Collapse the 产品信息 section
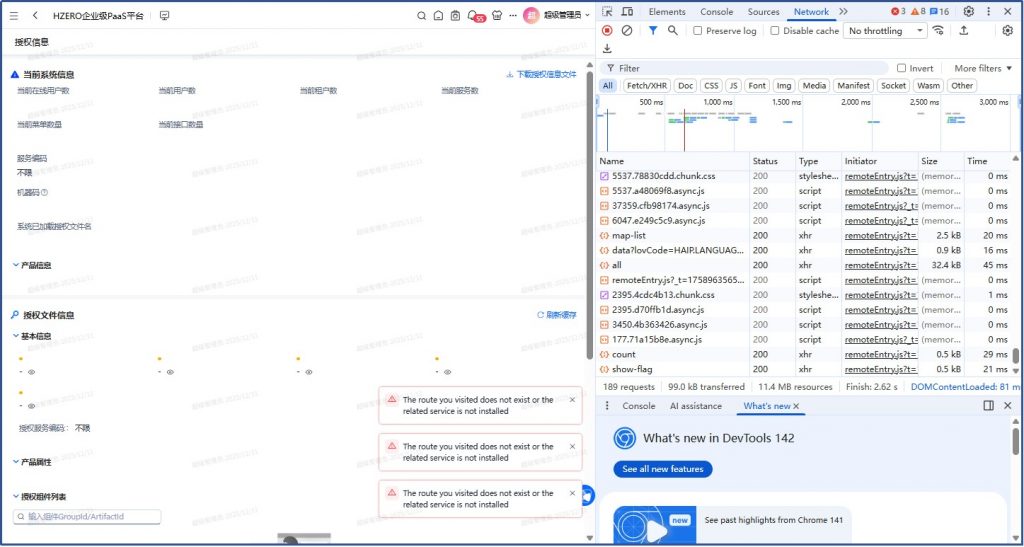The image size is (1024, 547). click(16, 266)
